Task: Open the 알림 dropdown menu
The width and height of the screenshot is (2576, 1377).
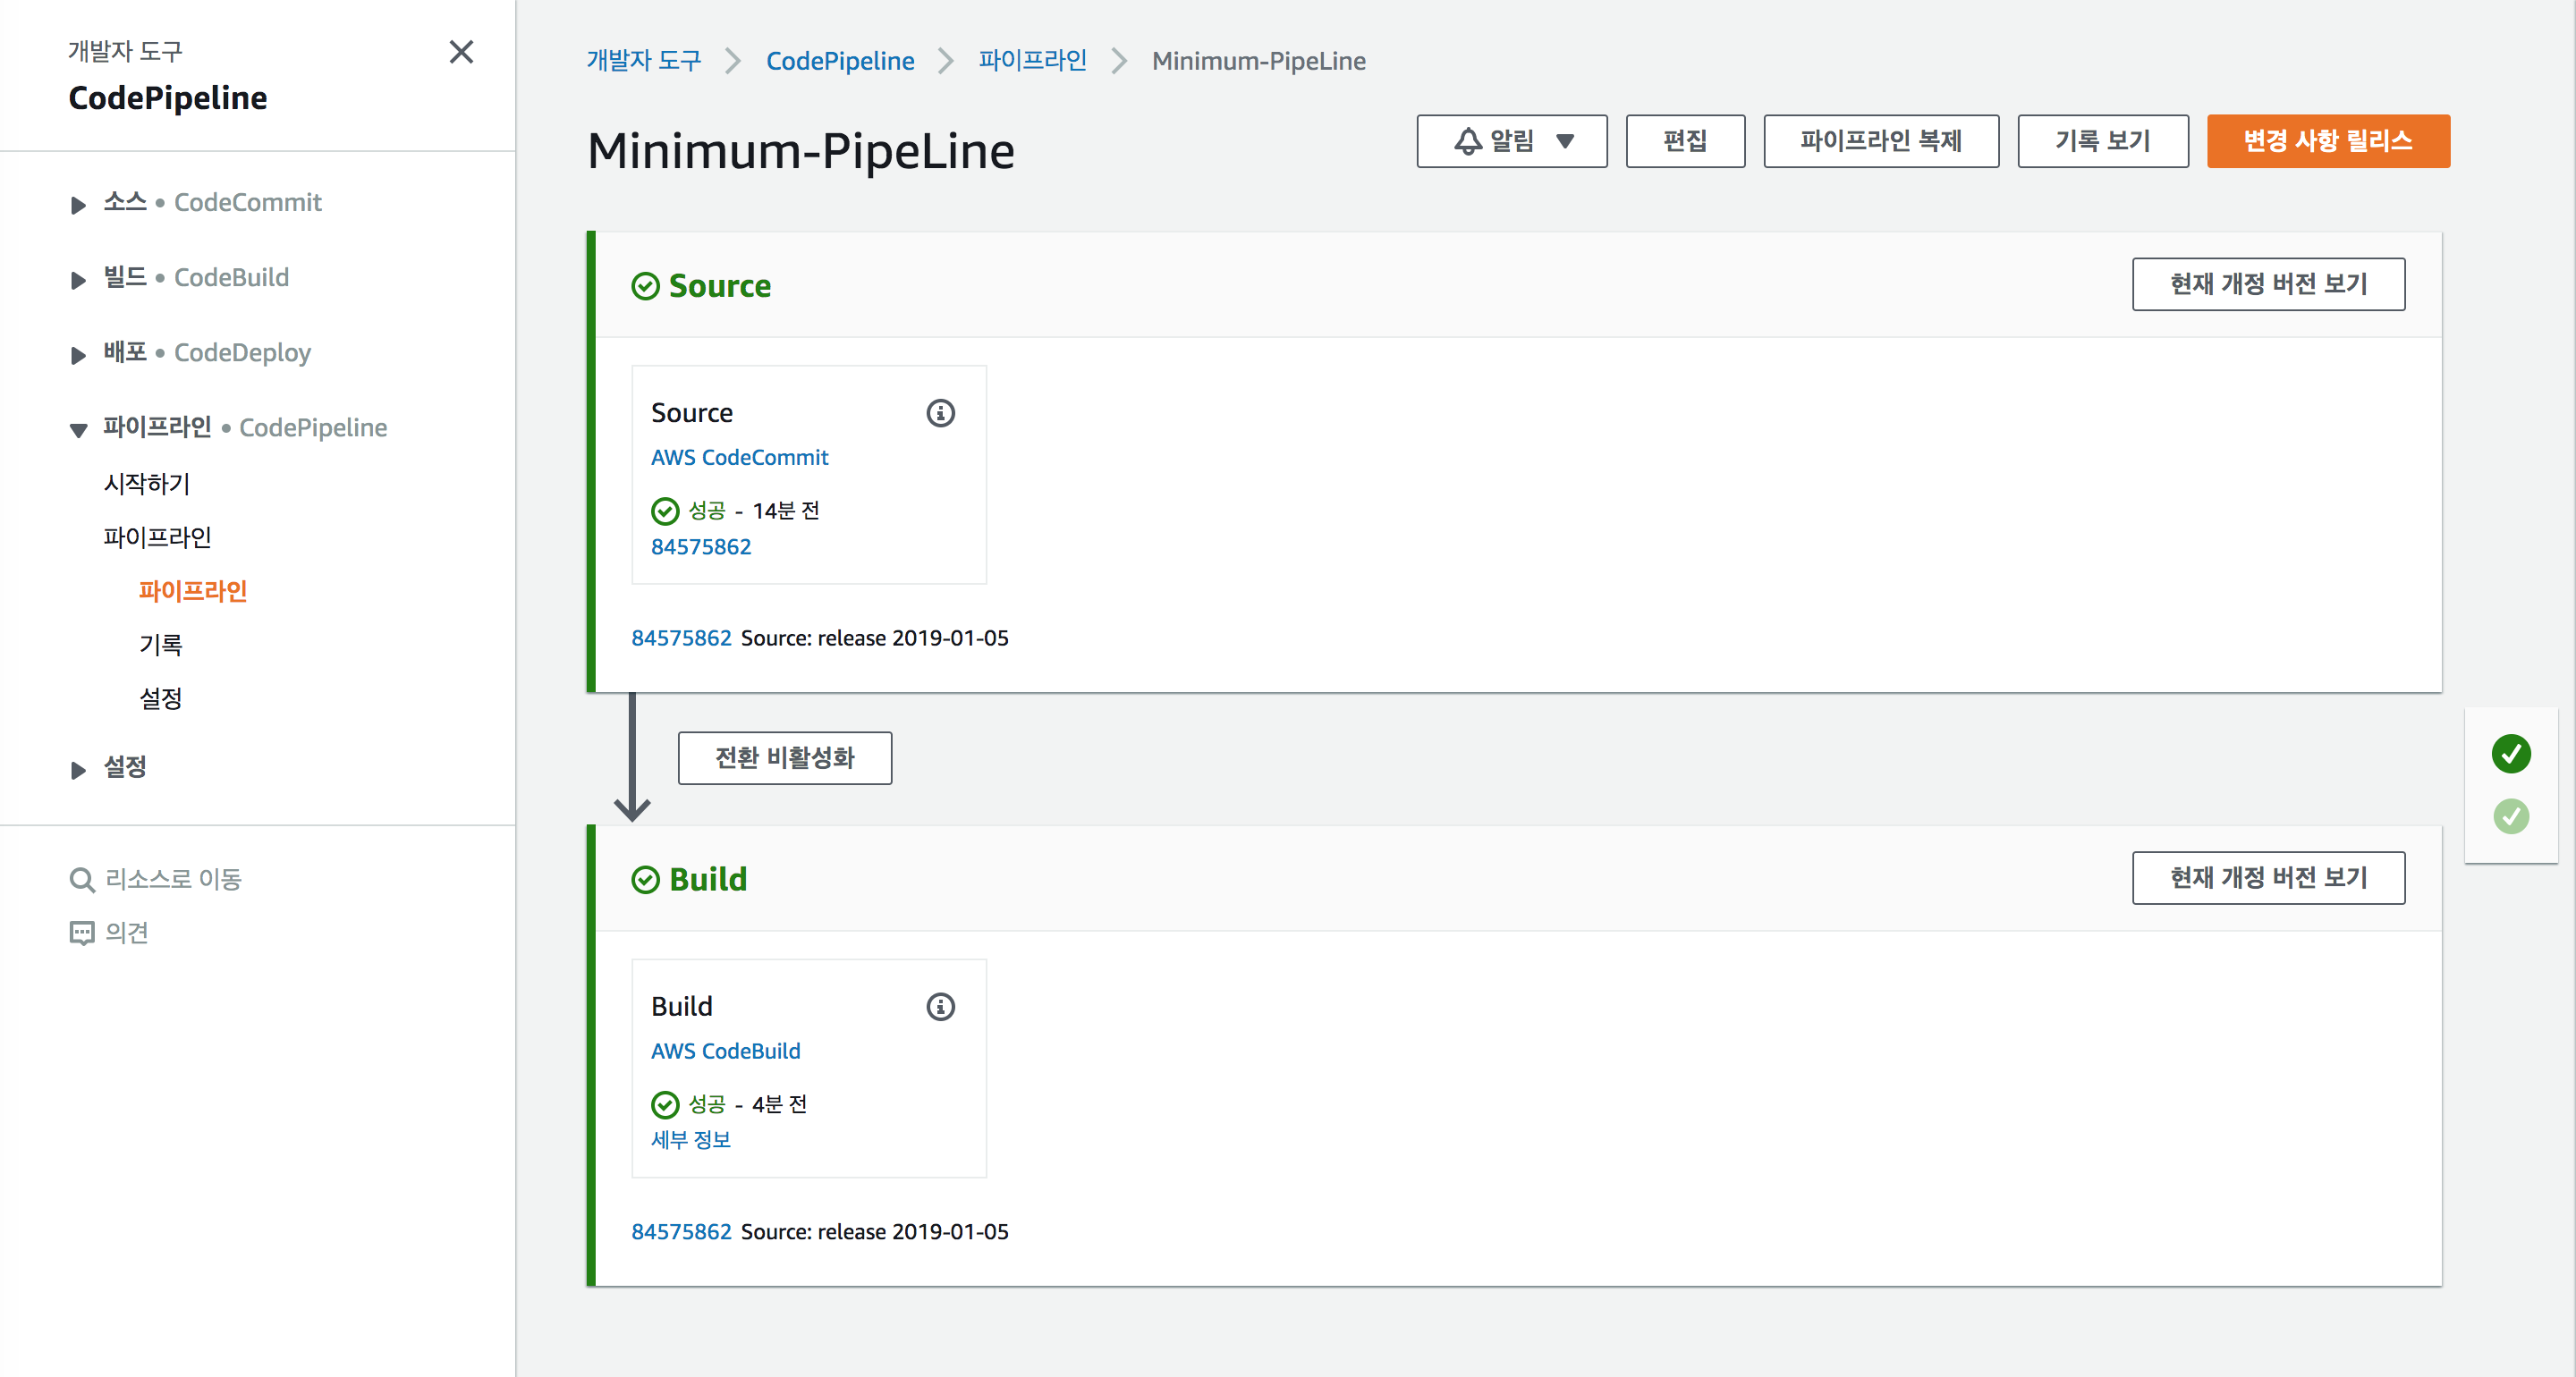Action: coord(1565,141)
